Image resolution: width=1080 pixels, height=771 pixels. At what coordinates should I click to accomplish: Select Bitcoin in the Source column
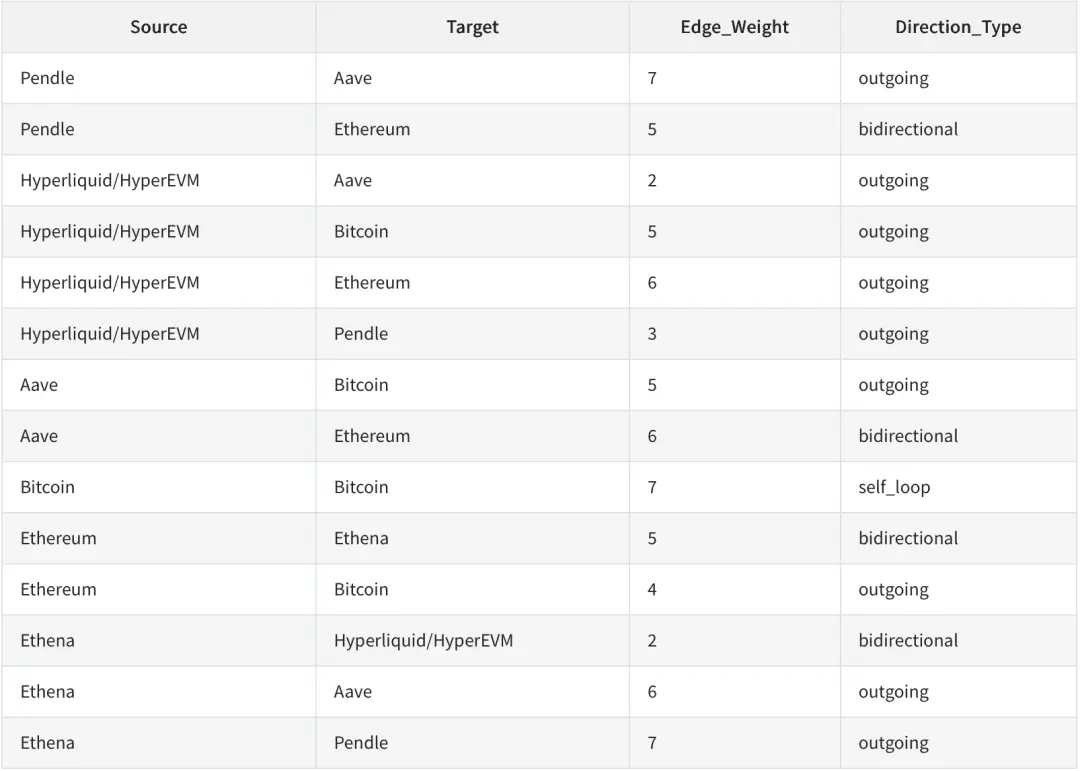click(x=47, y=487)
